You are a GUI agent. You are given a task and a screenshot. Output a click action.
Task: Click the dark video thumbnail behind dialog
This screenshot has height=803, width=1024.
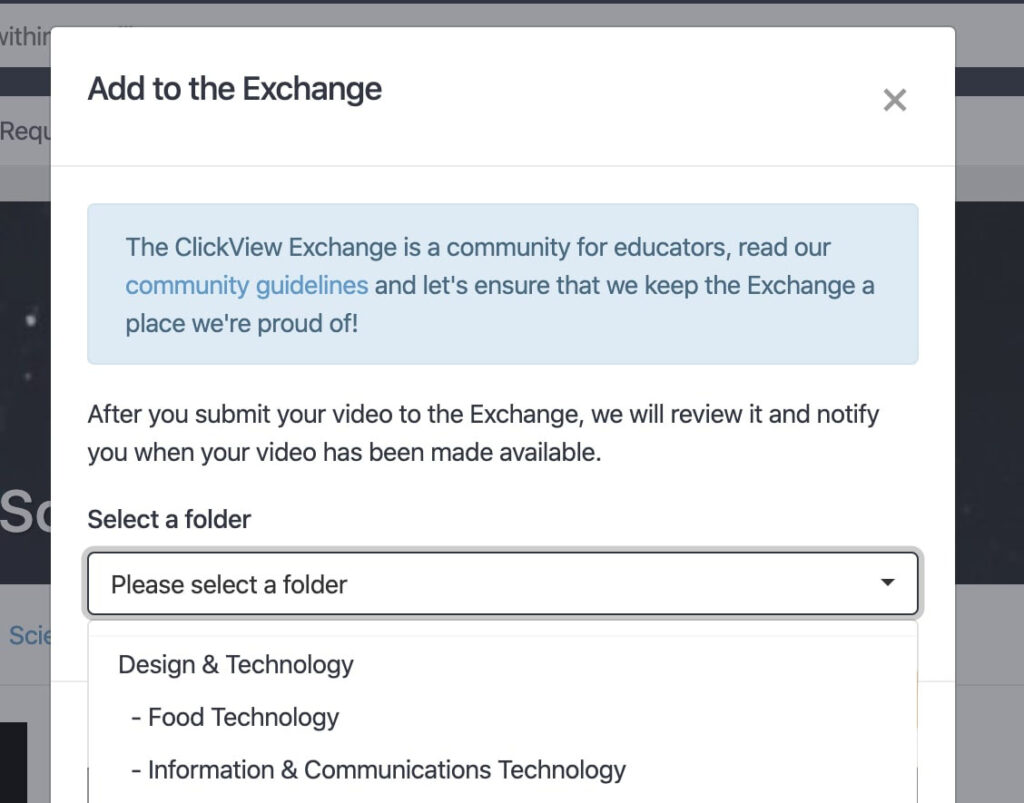[x=12, y=762]
